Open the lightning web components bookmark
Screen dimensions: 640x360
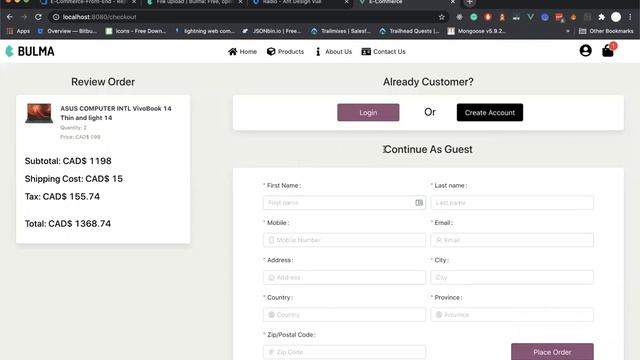[205, 31]
